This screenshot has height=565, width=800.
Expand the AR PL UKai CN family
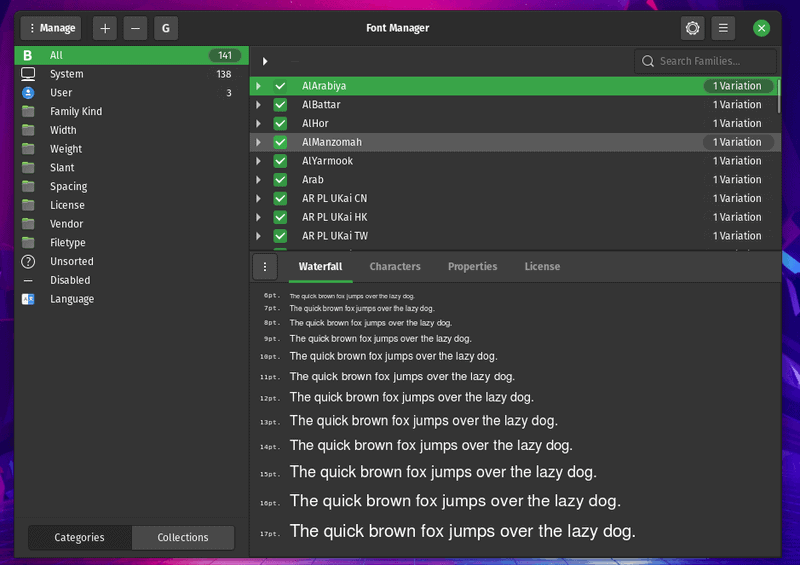(258, 199)
